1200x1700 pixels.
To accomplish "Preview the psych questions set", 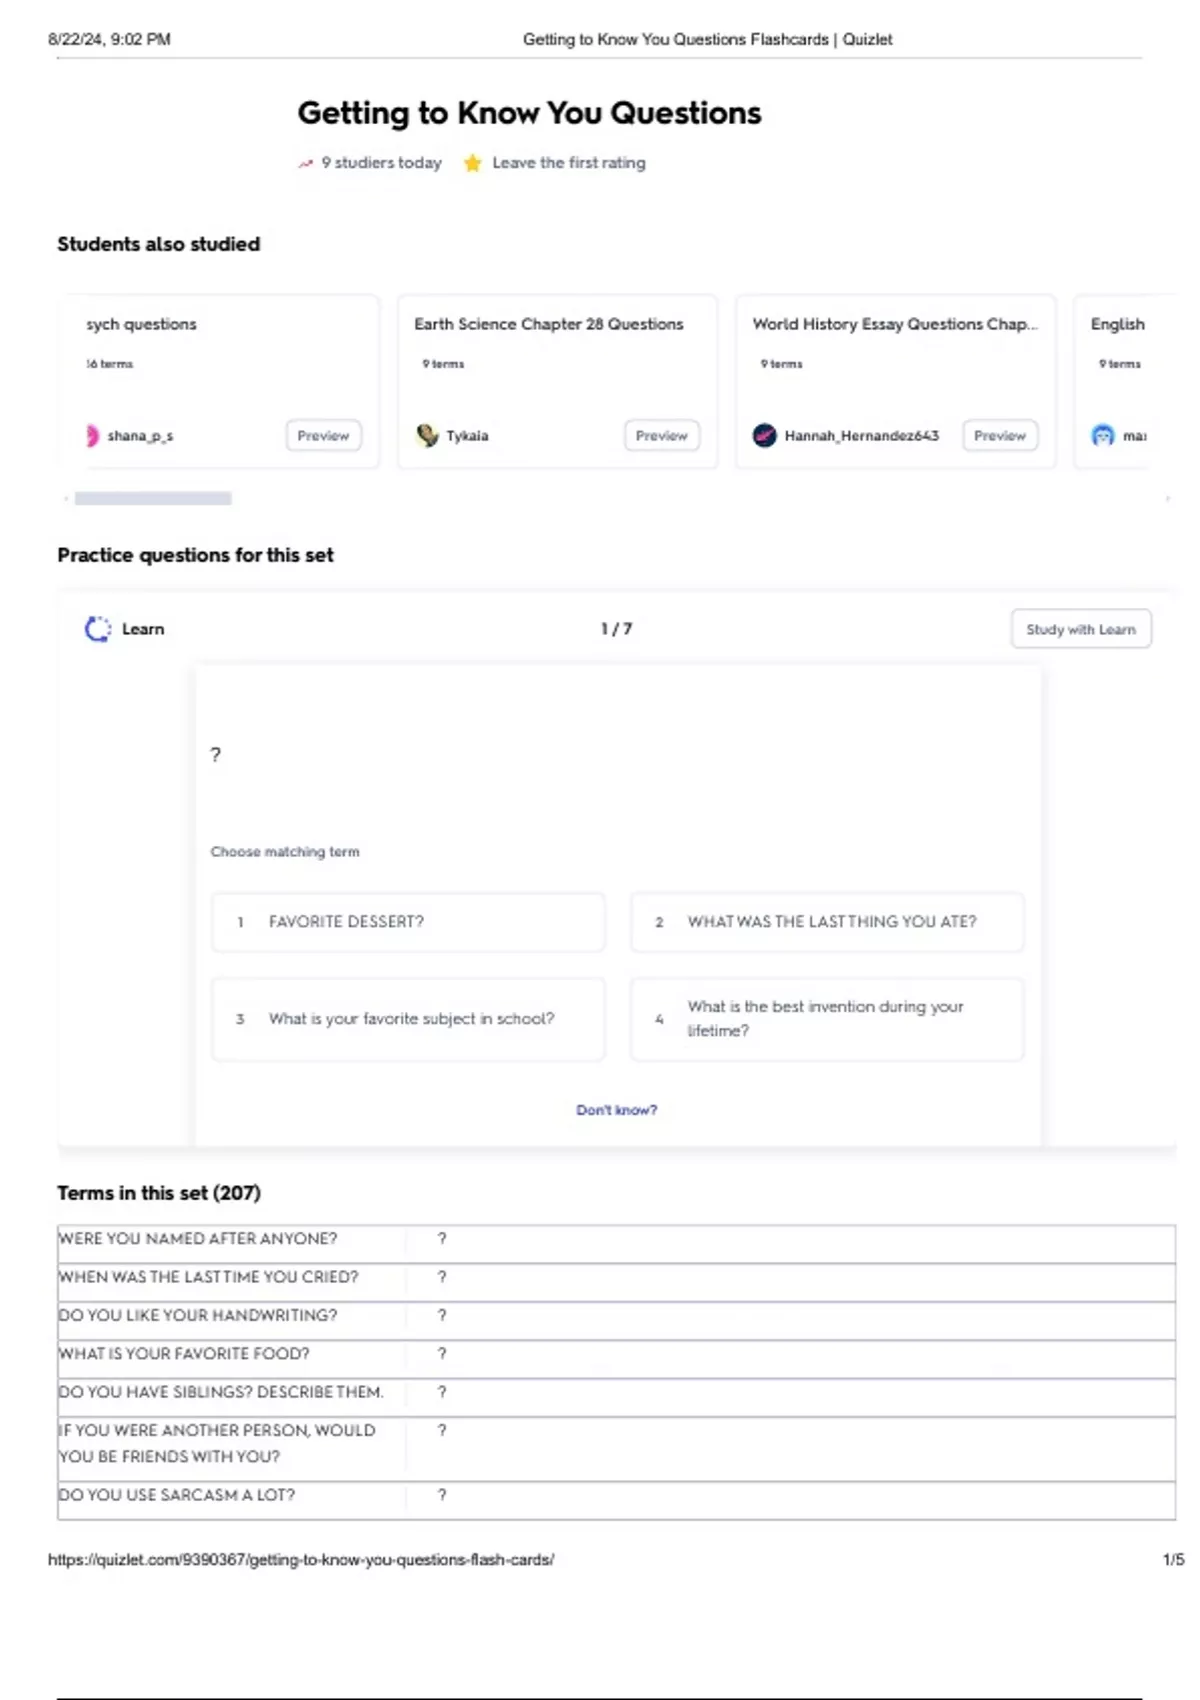I will [323, 436].
